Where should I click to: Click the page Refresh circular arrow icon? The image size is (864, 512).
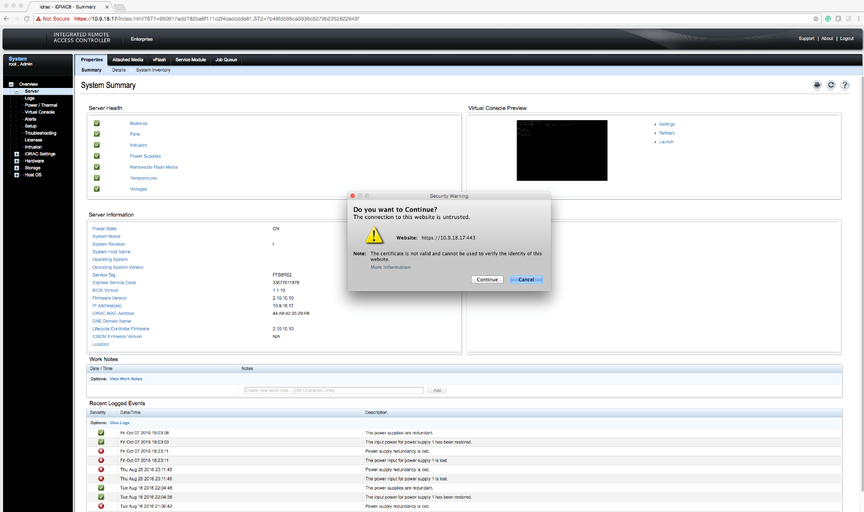click(831, 86)
